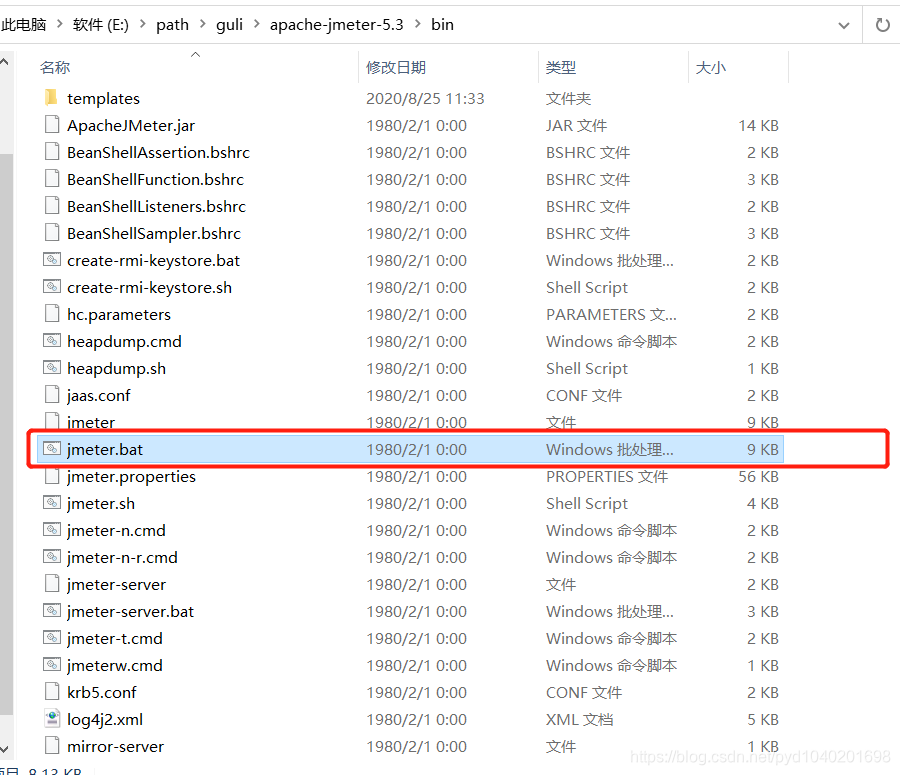Click the BeanShellAssertion.bshrc file icon
Image resolution: width=900 pixels, height=775 pixels.
point(52,152)
